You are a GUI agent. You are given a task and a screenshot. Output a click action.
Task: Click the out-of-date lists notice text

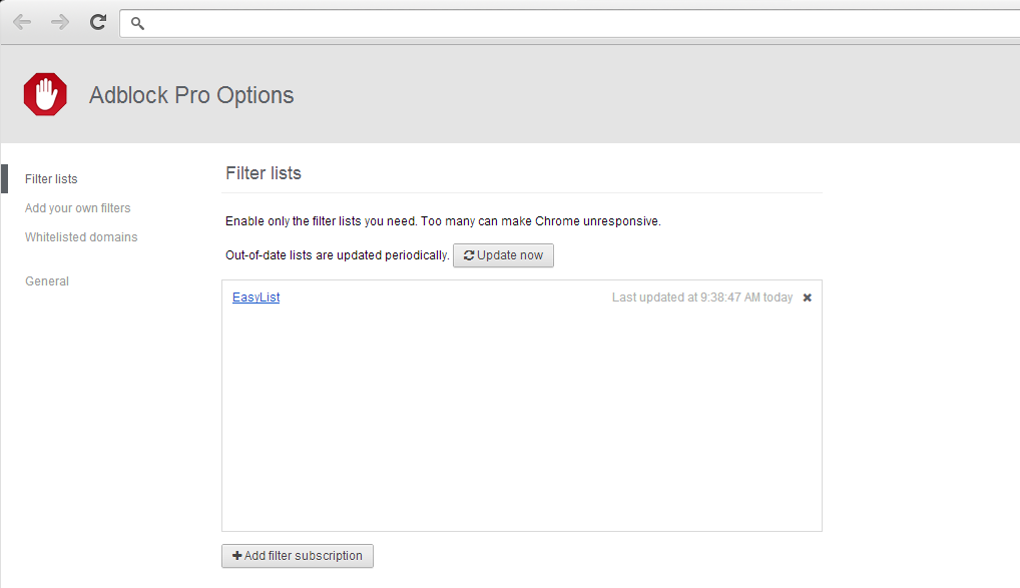(x=337, y=255)
